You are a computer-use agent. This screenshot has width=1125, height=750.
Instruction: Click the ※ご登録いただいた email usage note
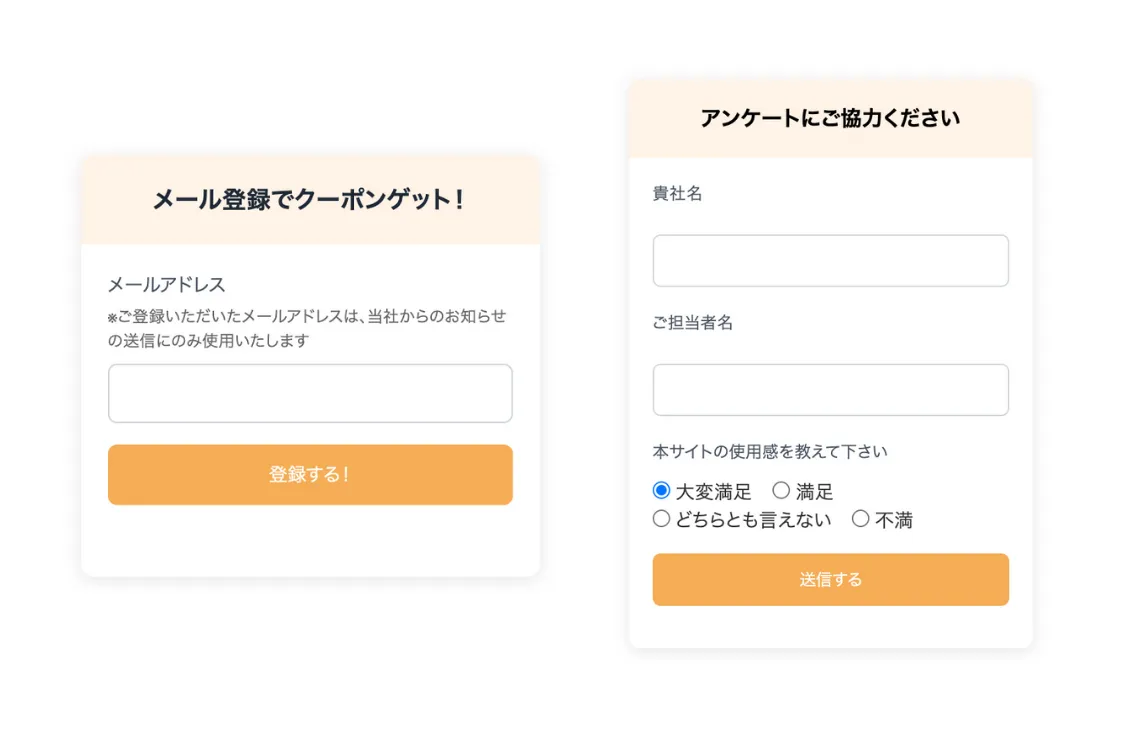click(307, 328)
